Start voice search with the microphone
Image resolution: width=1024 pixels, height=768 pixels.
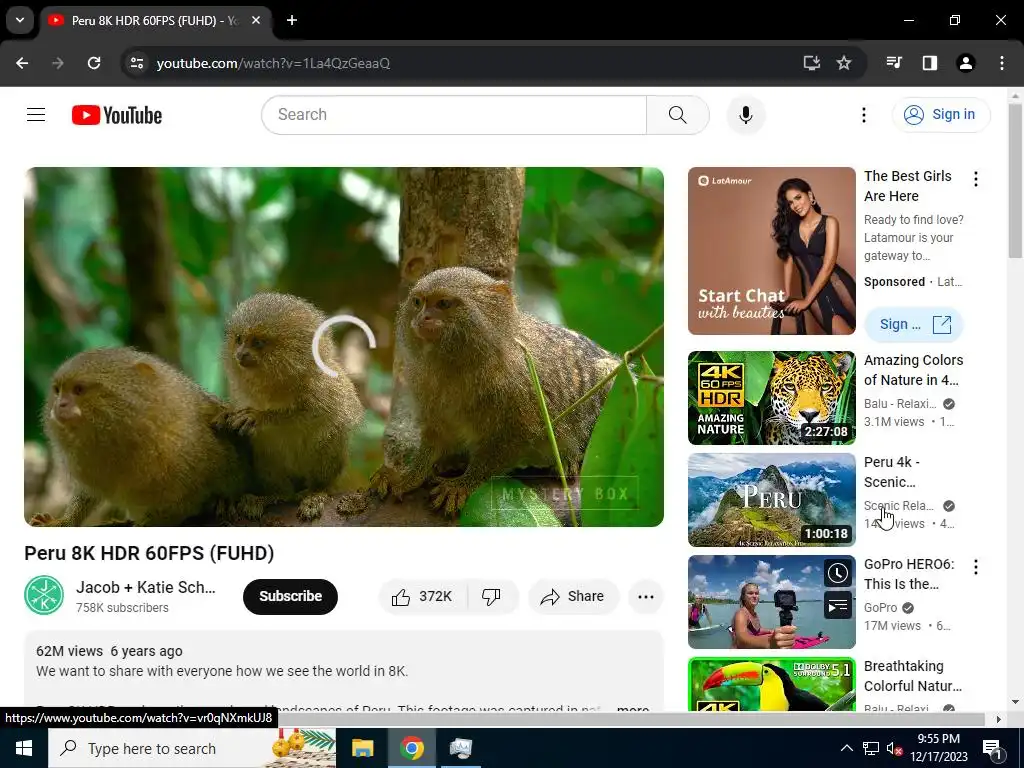(745, 115)
